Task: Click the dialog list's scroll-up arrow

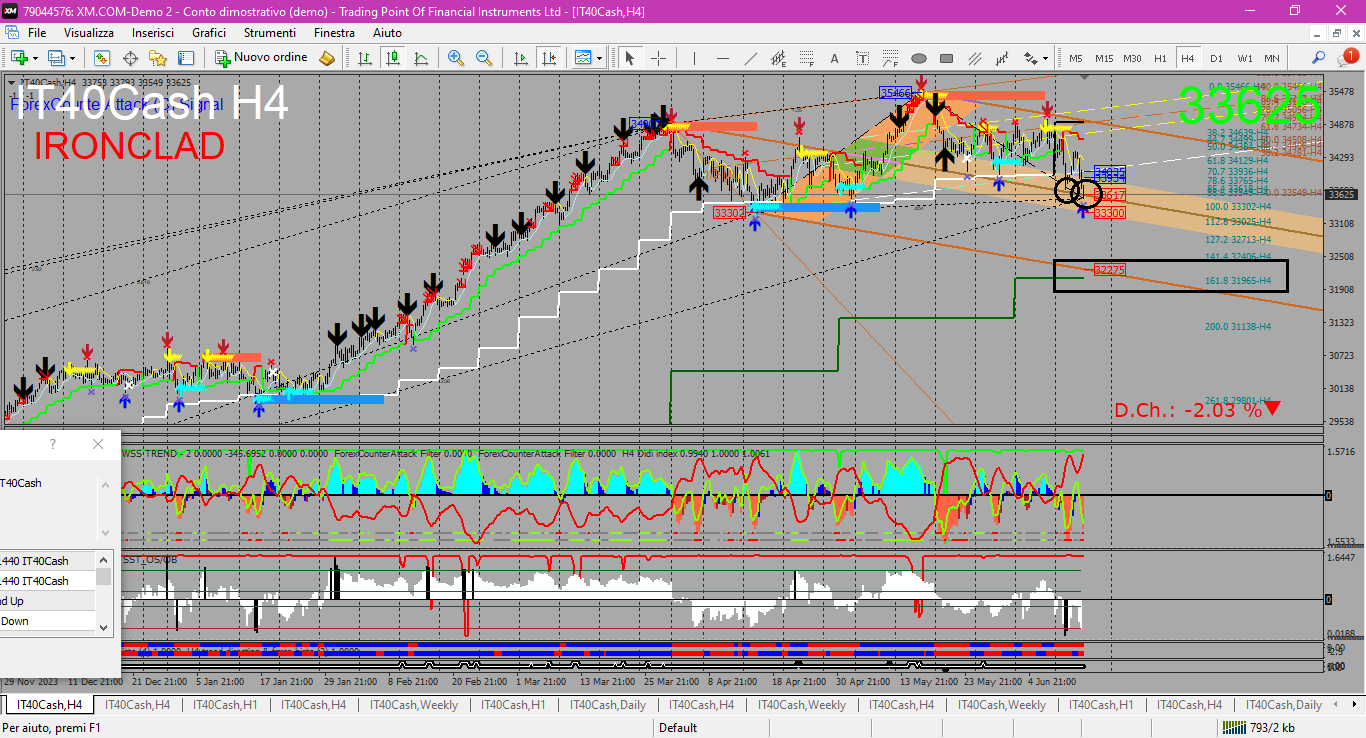Action: coord(103,560)
